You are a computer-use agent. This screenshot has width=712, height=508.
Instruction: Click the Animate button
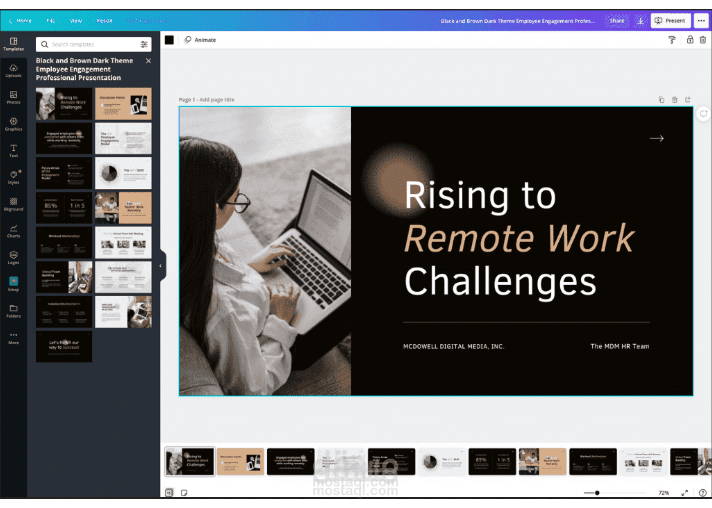coord(200,40)
